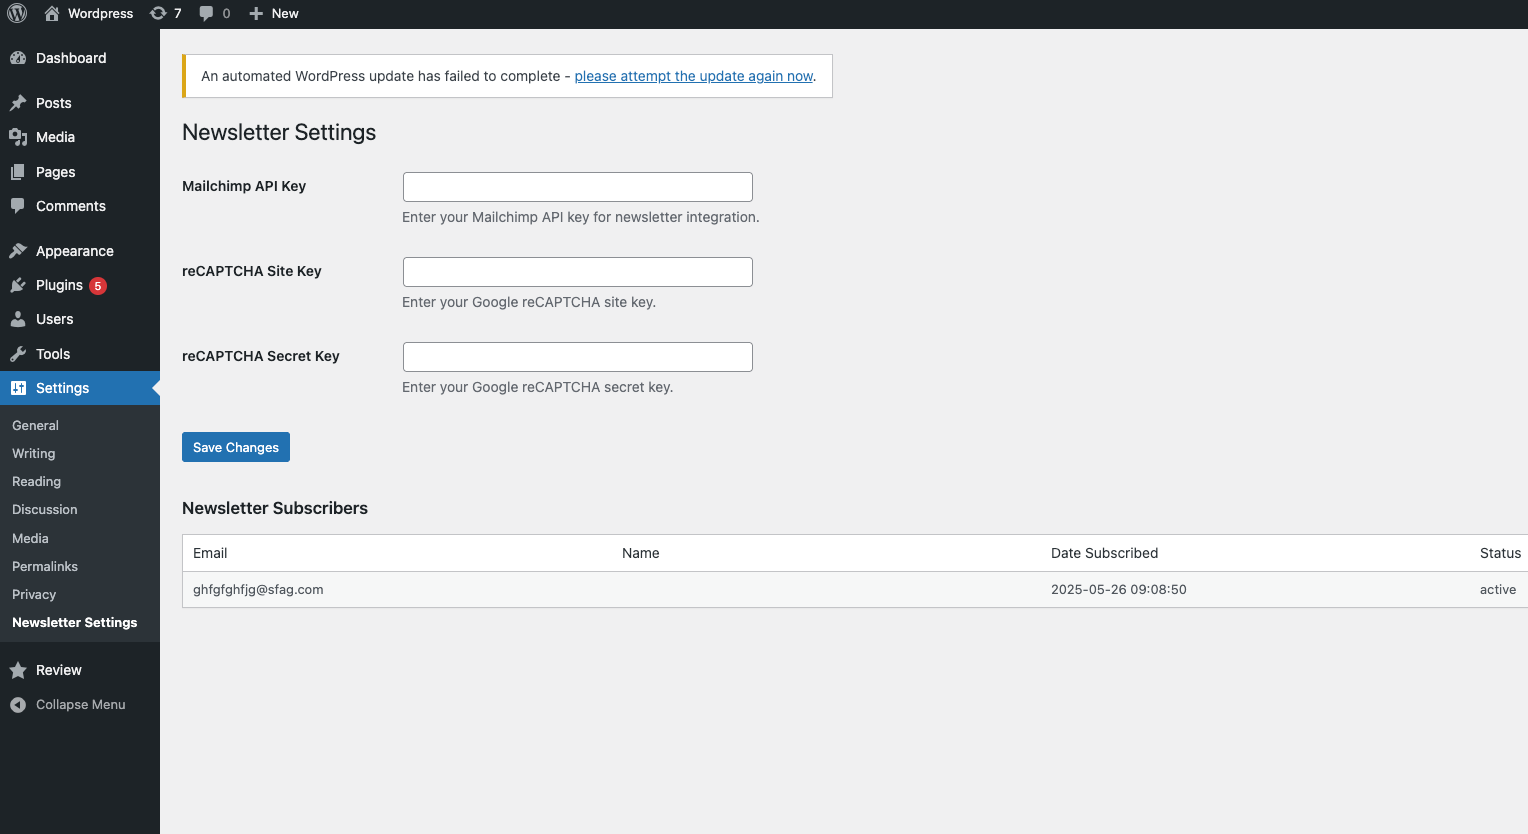Select Newsletter Settings submenu item
This screenshot has width=1528, height=834.
click(75, 622)
